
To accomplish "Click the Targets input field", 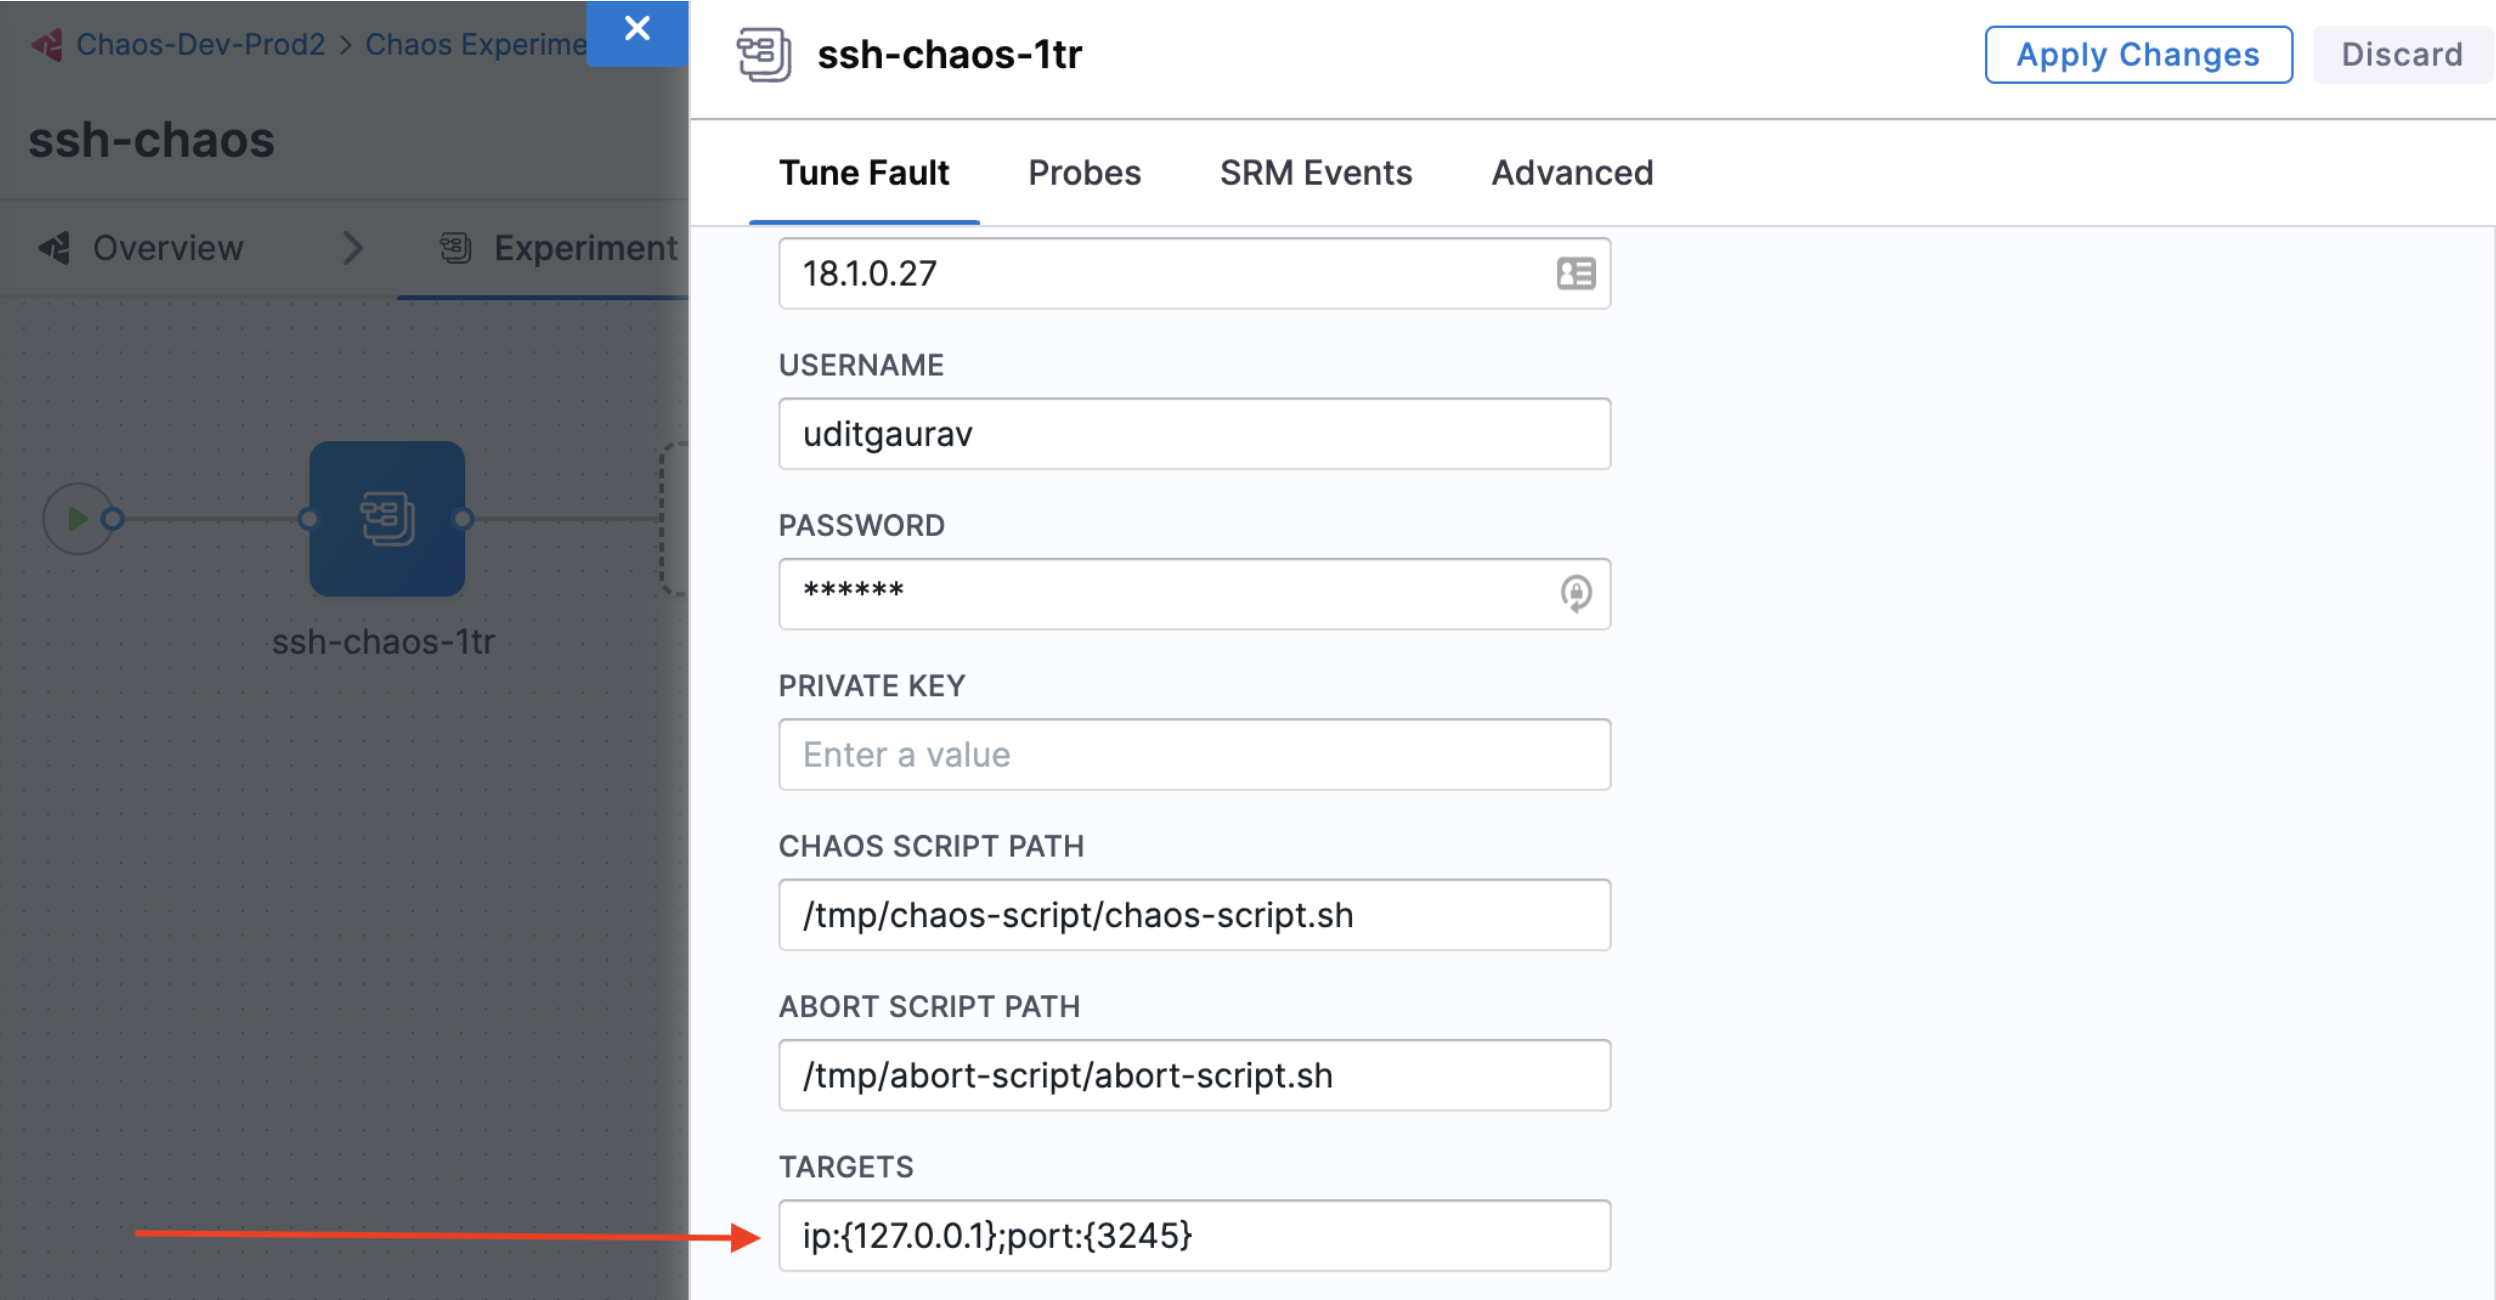I will 1194,1236.
